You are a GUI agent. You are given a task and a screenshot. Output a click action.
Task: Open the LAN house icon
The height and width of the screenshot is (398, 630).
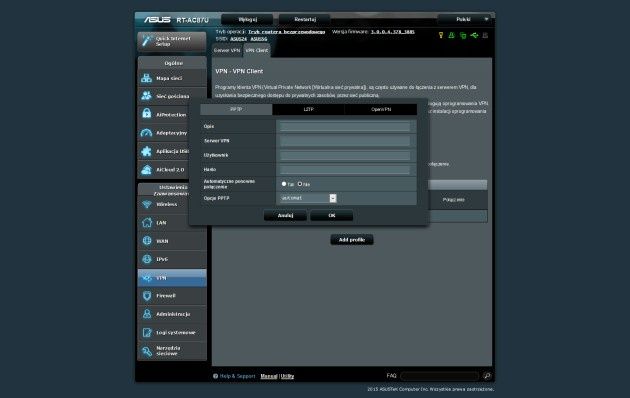[147, 222]
